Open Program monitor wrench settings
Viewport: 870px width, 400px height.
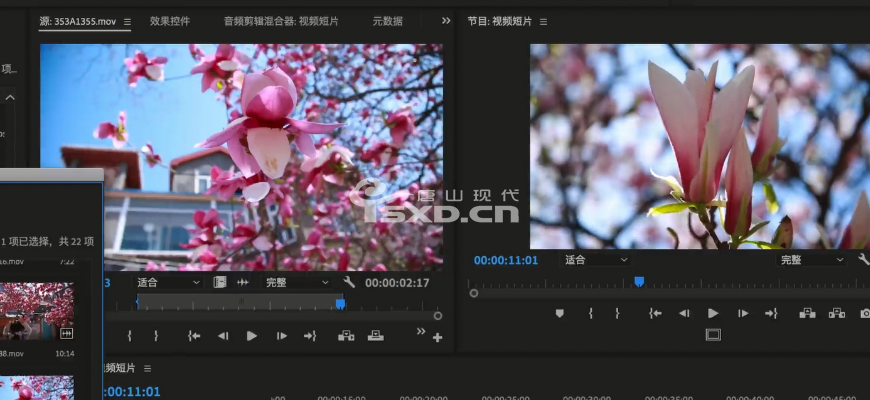[x=864, y=259]
